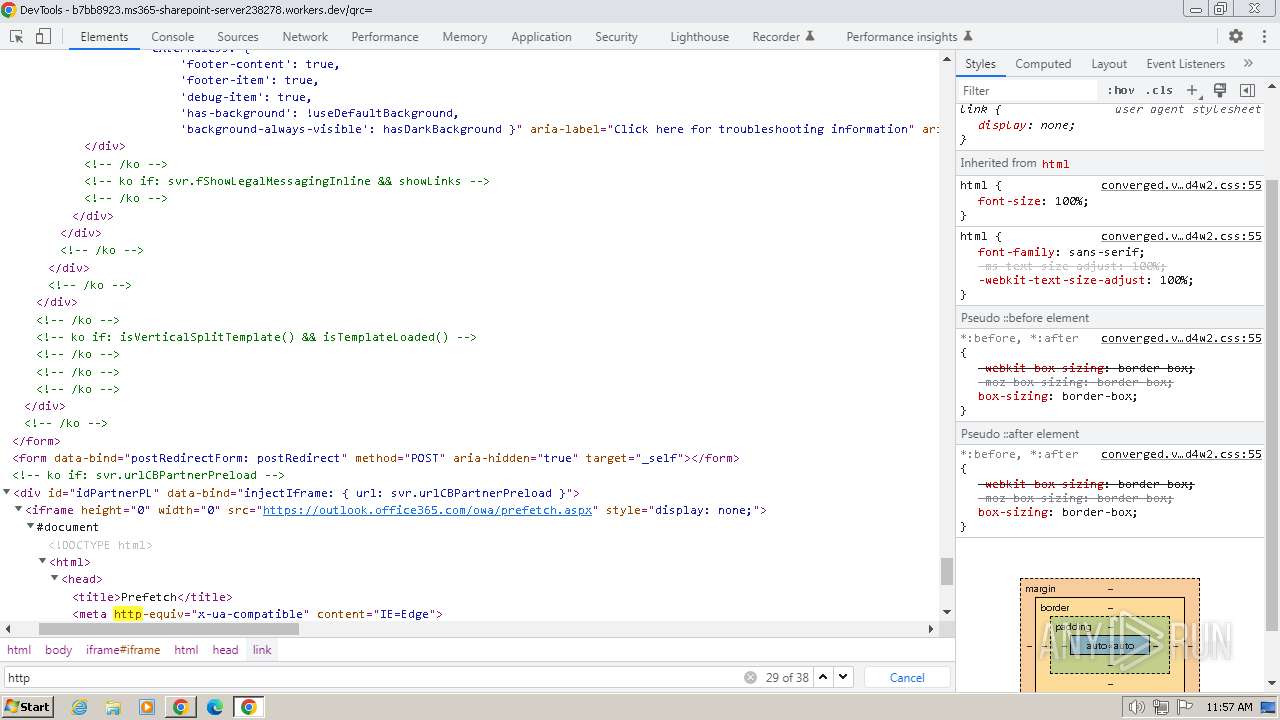Collapse the #document node
The height and width of the screenshot is (720, 1280).
point(31,526)
